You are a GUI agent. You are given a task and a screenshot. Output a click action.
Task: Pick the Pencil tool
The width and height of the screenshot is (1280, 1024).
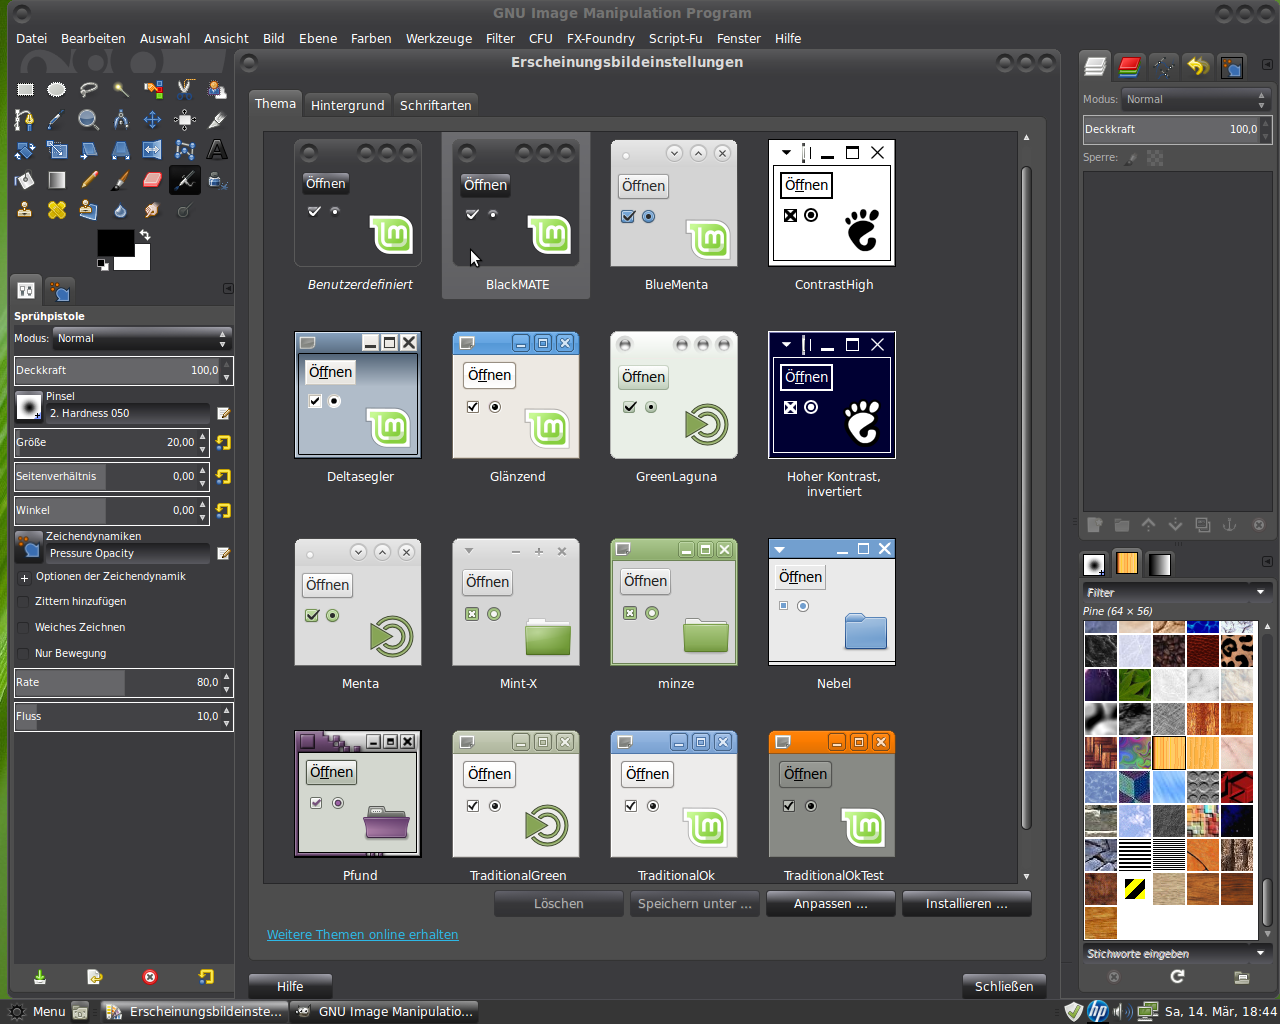[88, 181]
